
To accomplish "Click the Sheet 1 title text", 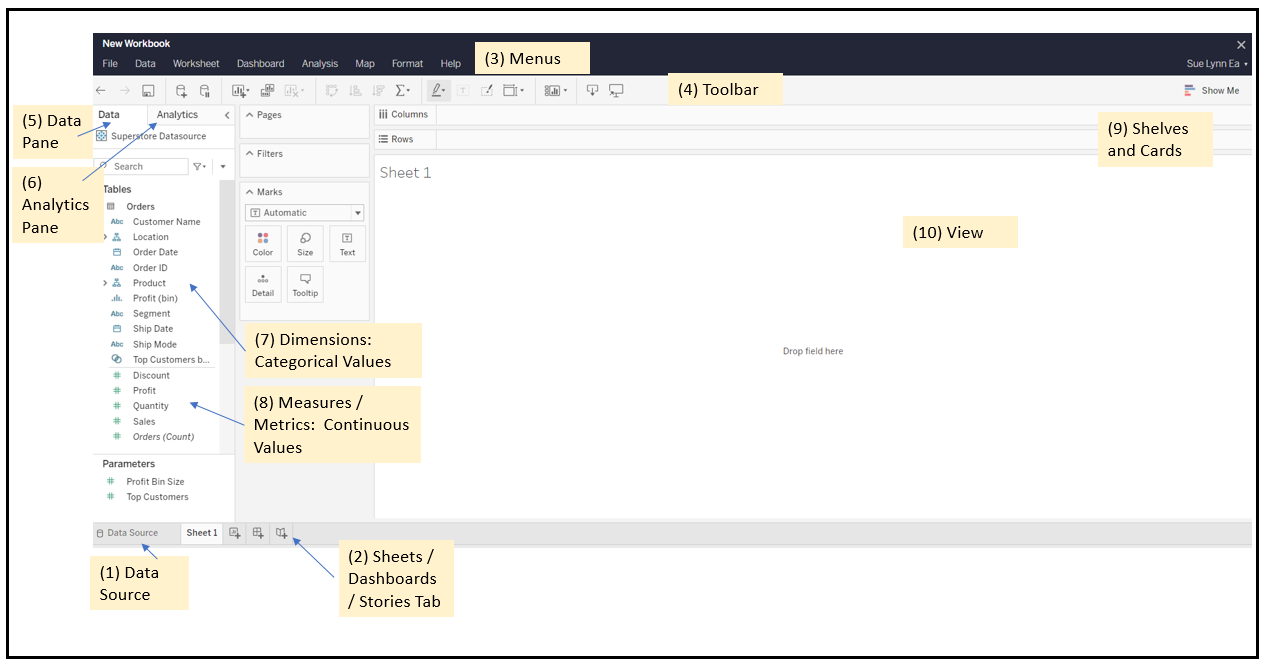I will pos(406,173).
